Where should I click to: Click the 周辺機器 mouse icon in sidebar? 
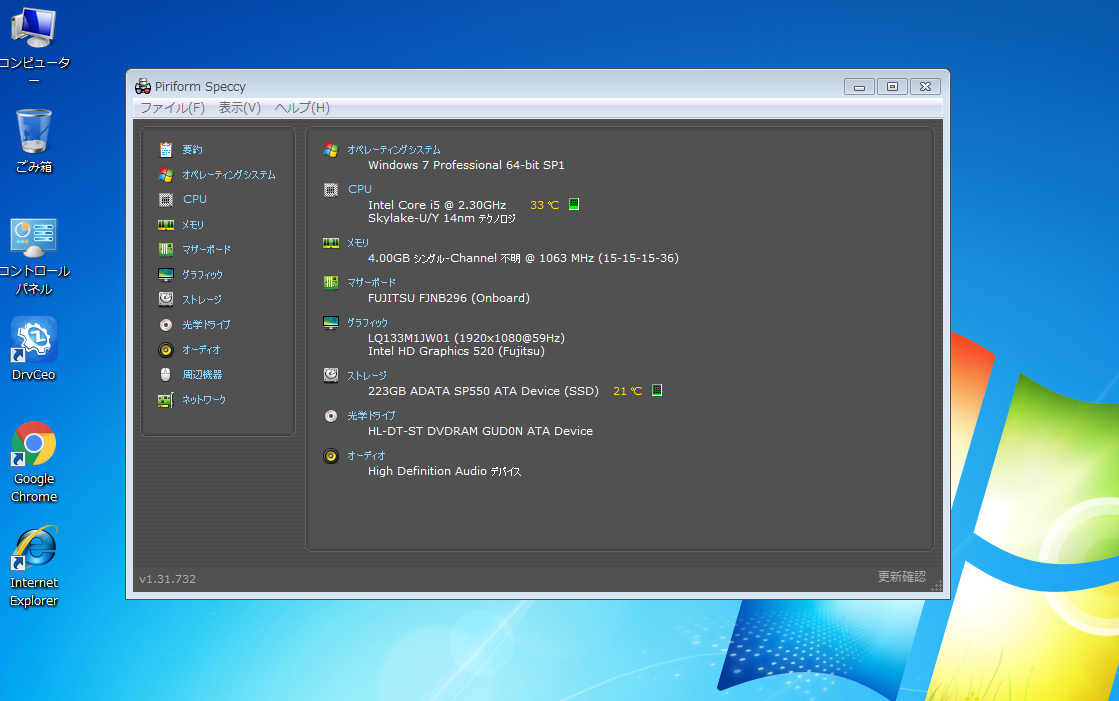coord(166,374)
